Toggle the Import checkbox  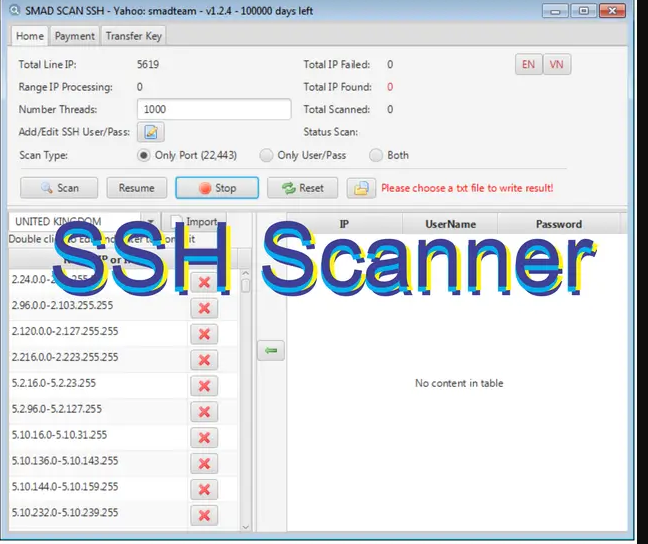click(177, 222)
